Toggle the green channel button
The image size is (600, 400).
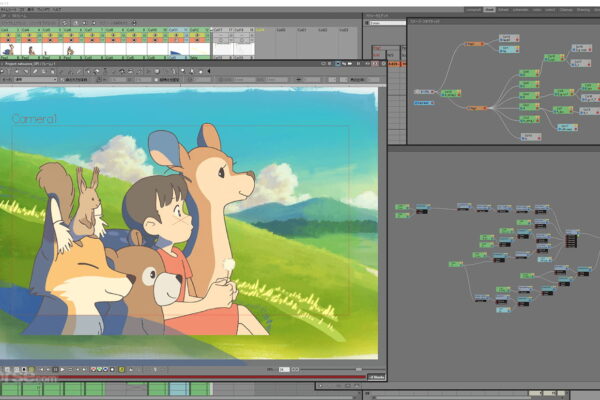tap(99, 369)
